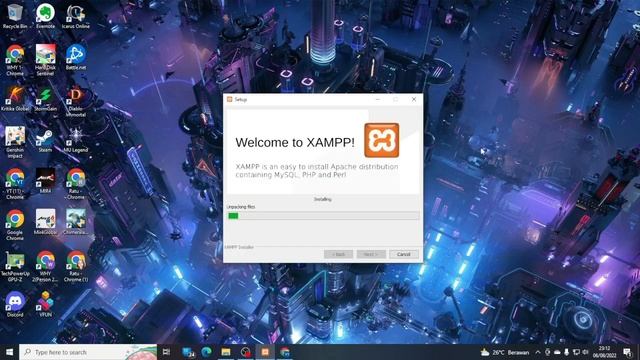Viewport: 640px width, 360px height.
Task: Click the orange XAMPP logo in Setup
Action: 382,140
